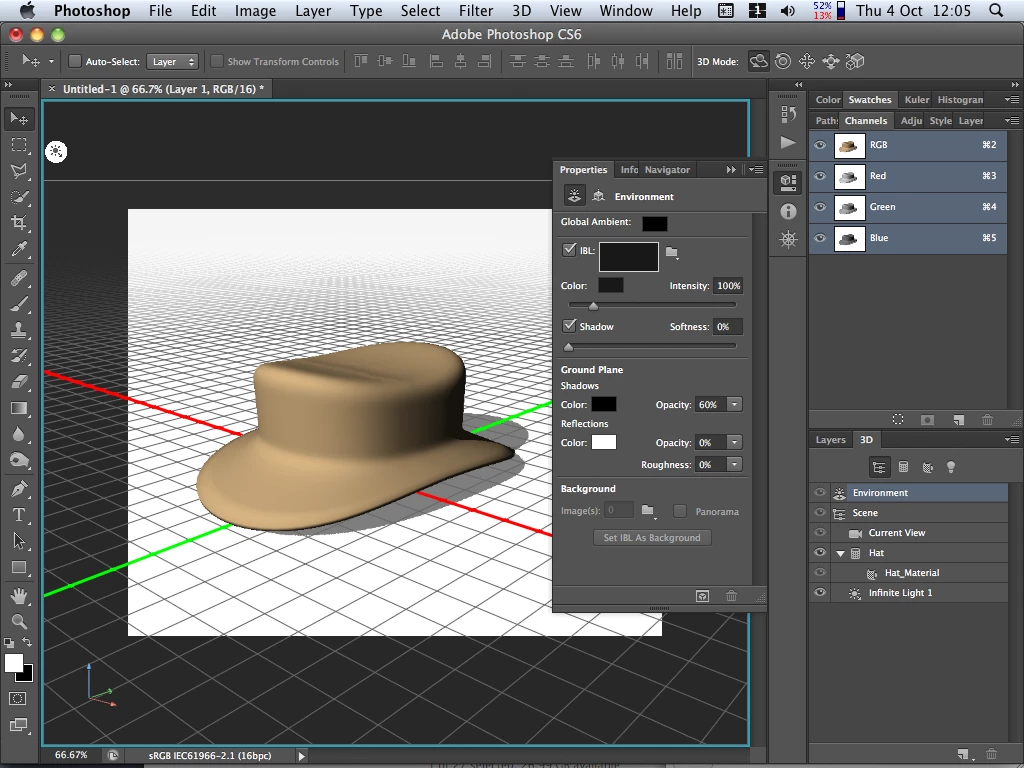Select the Hand tool
Viewport: 1024px width, 768px height.
click(19, 595)
